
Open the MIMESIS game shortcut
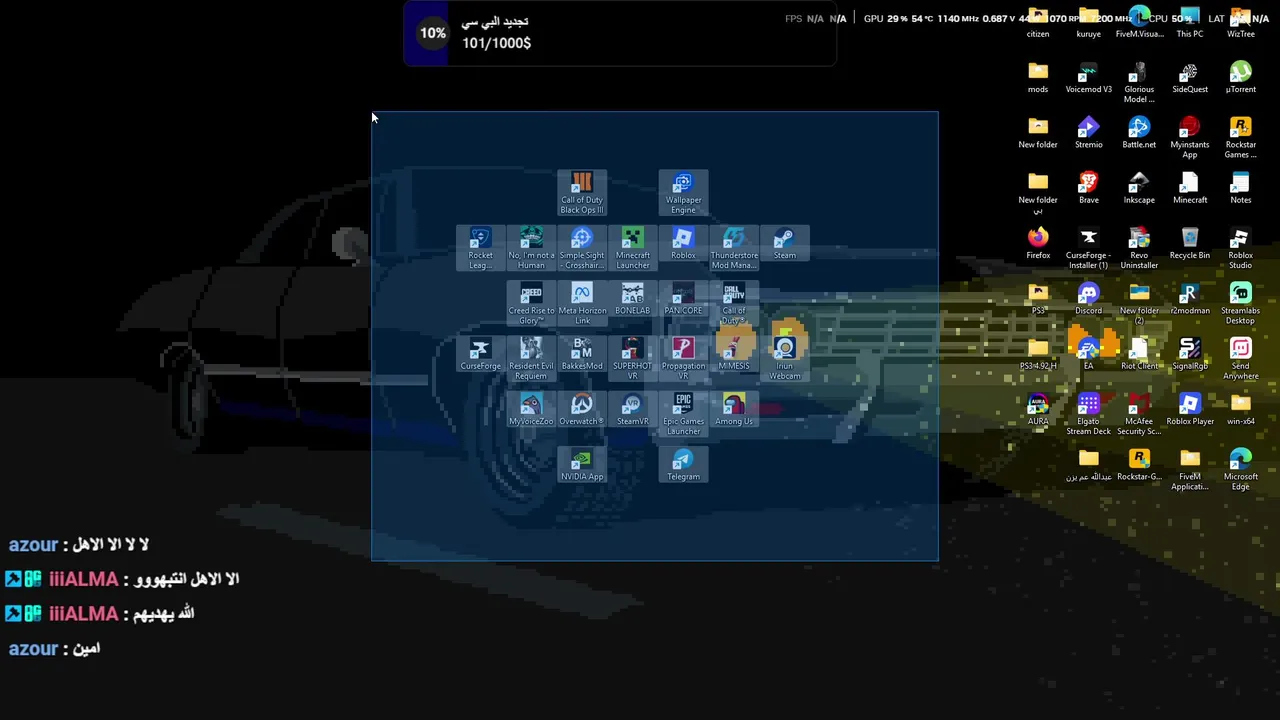(x=734, y=354)
